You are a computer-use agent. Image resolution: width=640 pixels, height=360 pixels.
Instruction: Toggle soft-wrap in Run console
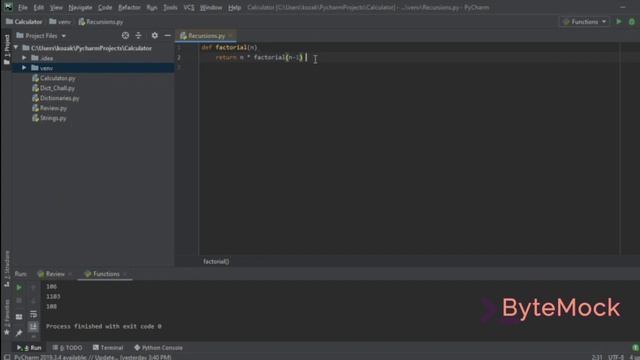pos(33,314)
